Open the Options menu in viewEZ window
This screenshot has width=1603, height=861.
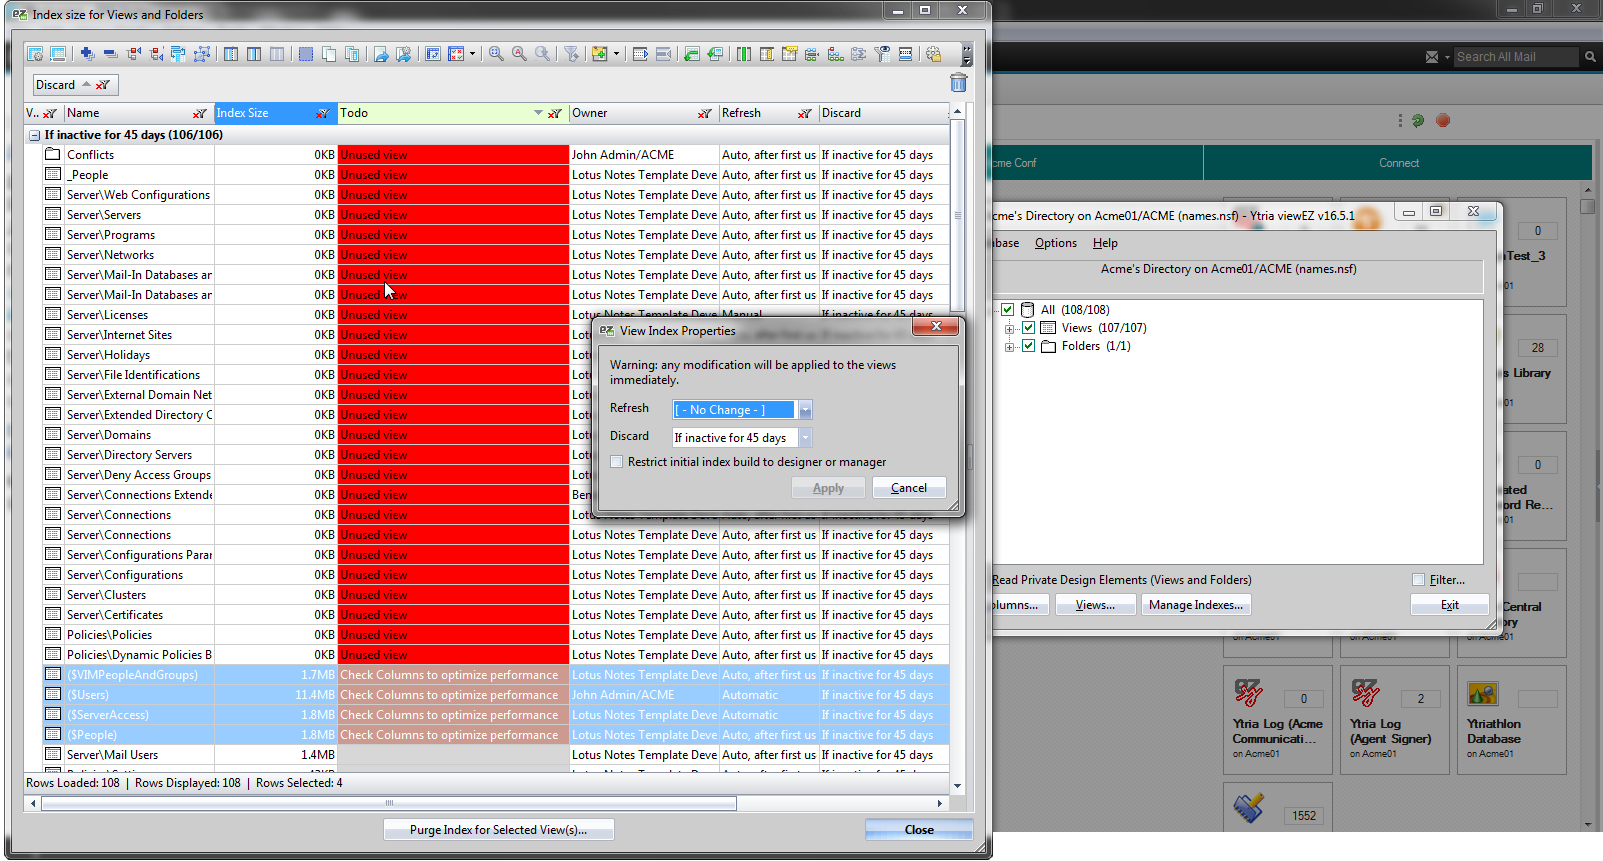point(1056,243)
